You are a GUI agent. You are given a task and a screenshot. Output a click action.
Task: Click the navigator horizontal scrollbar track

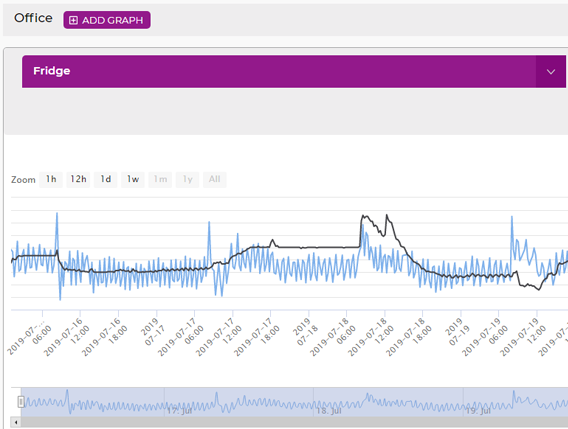click(294, 422)
